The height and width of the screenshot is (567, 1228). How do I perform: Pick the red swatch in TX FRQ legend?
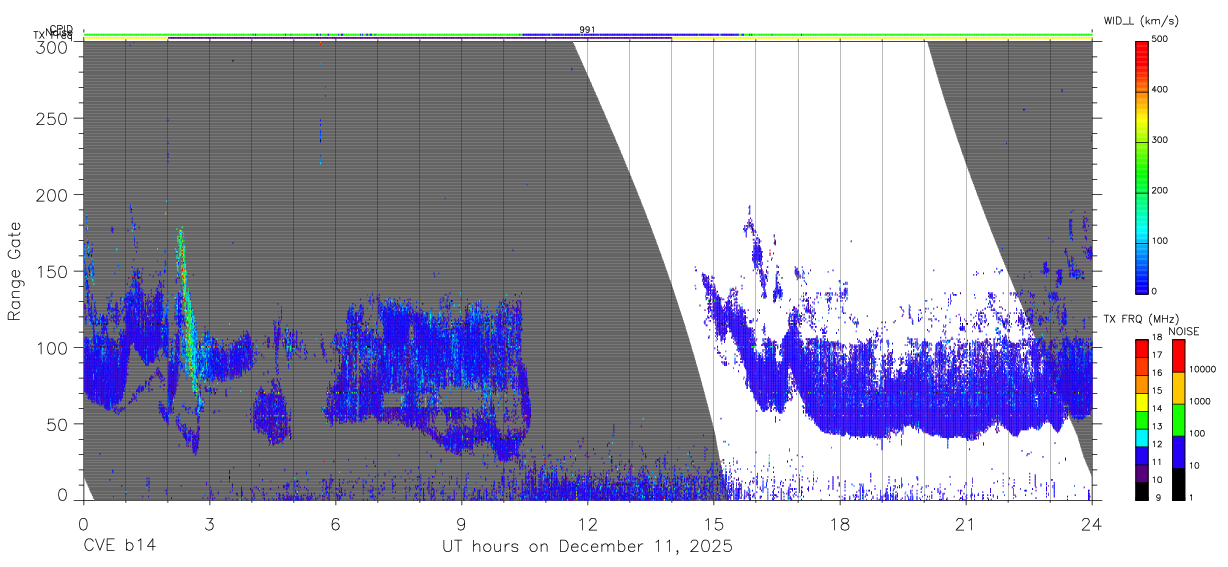[x=1141, y=348]
